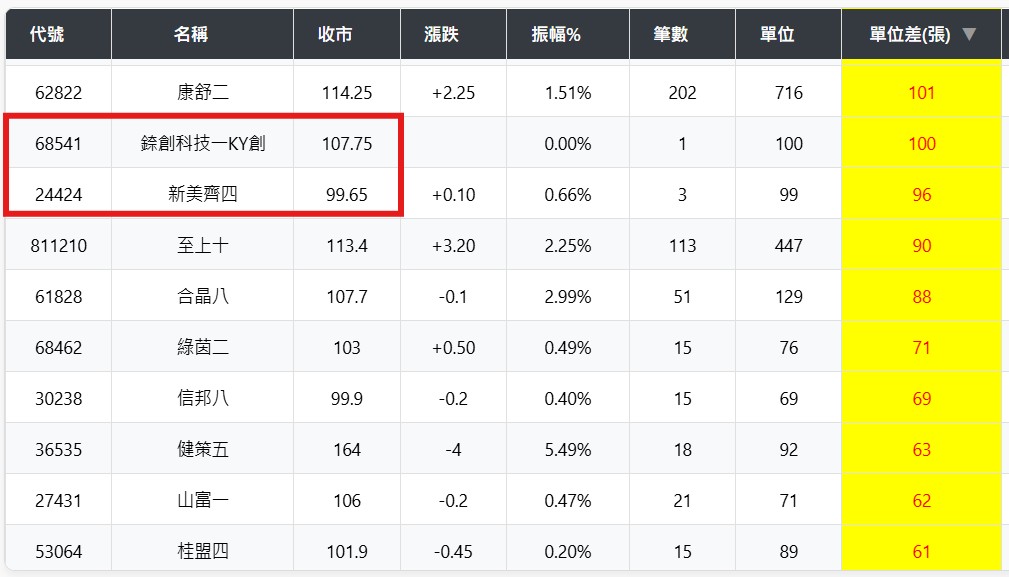The image size is (1009, 577).
Task: Select the 康舒二 row name
Action: tap(203, 93)
